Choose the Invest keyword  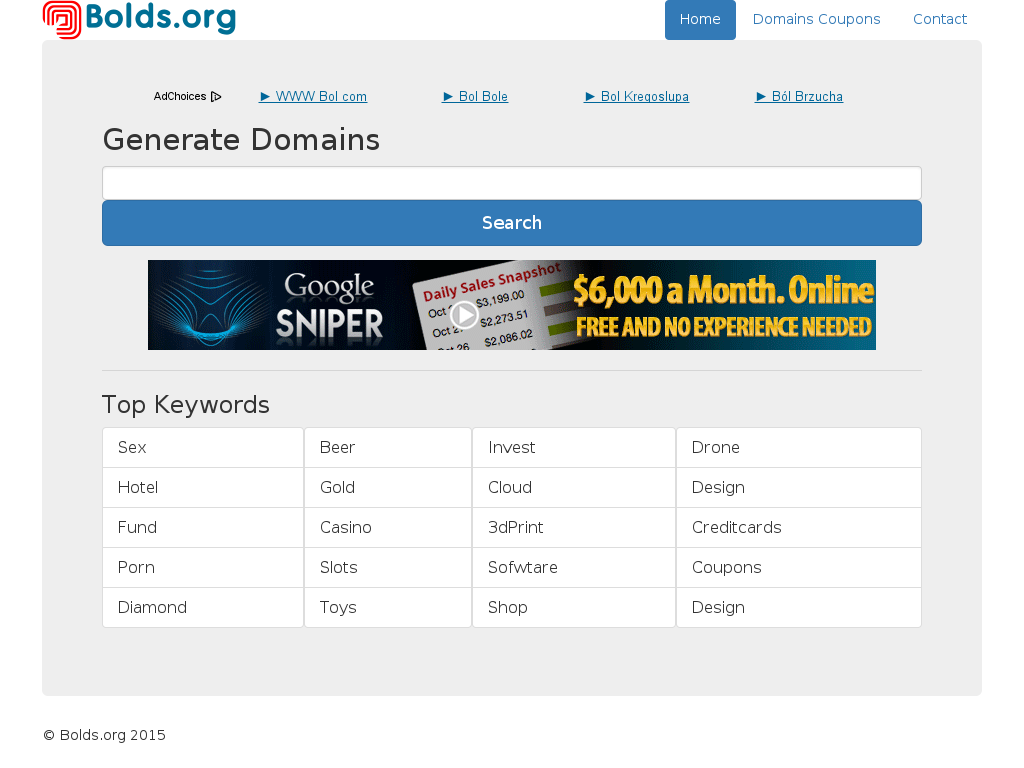pos(574,448)
